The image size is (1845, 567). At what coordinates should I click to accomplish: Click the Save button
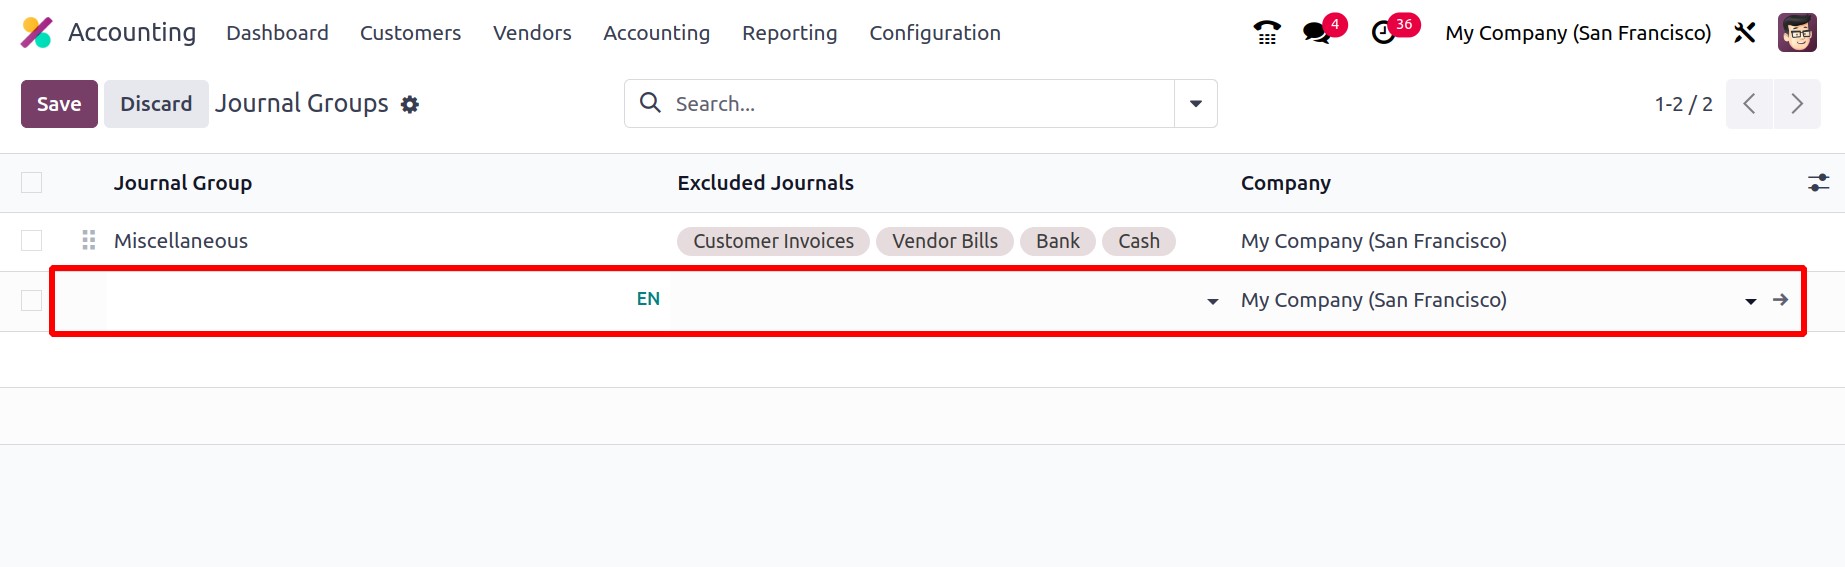pos(59,104)
